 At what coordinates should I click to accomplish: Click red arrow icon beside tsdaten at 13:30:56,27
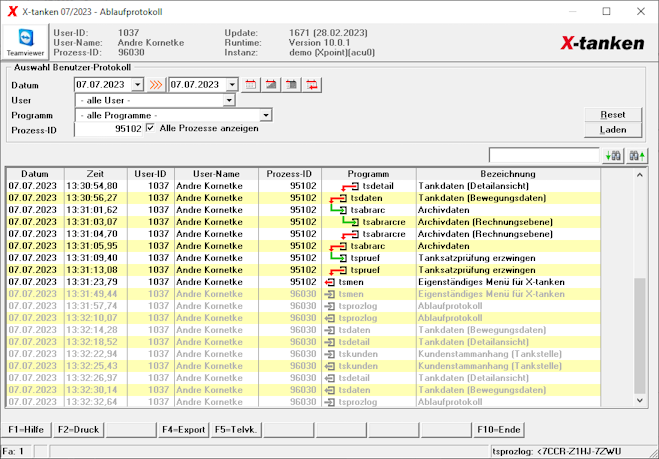338,198
